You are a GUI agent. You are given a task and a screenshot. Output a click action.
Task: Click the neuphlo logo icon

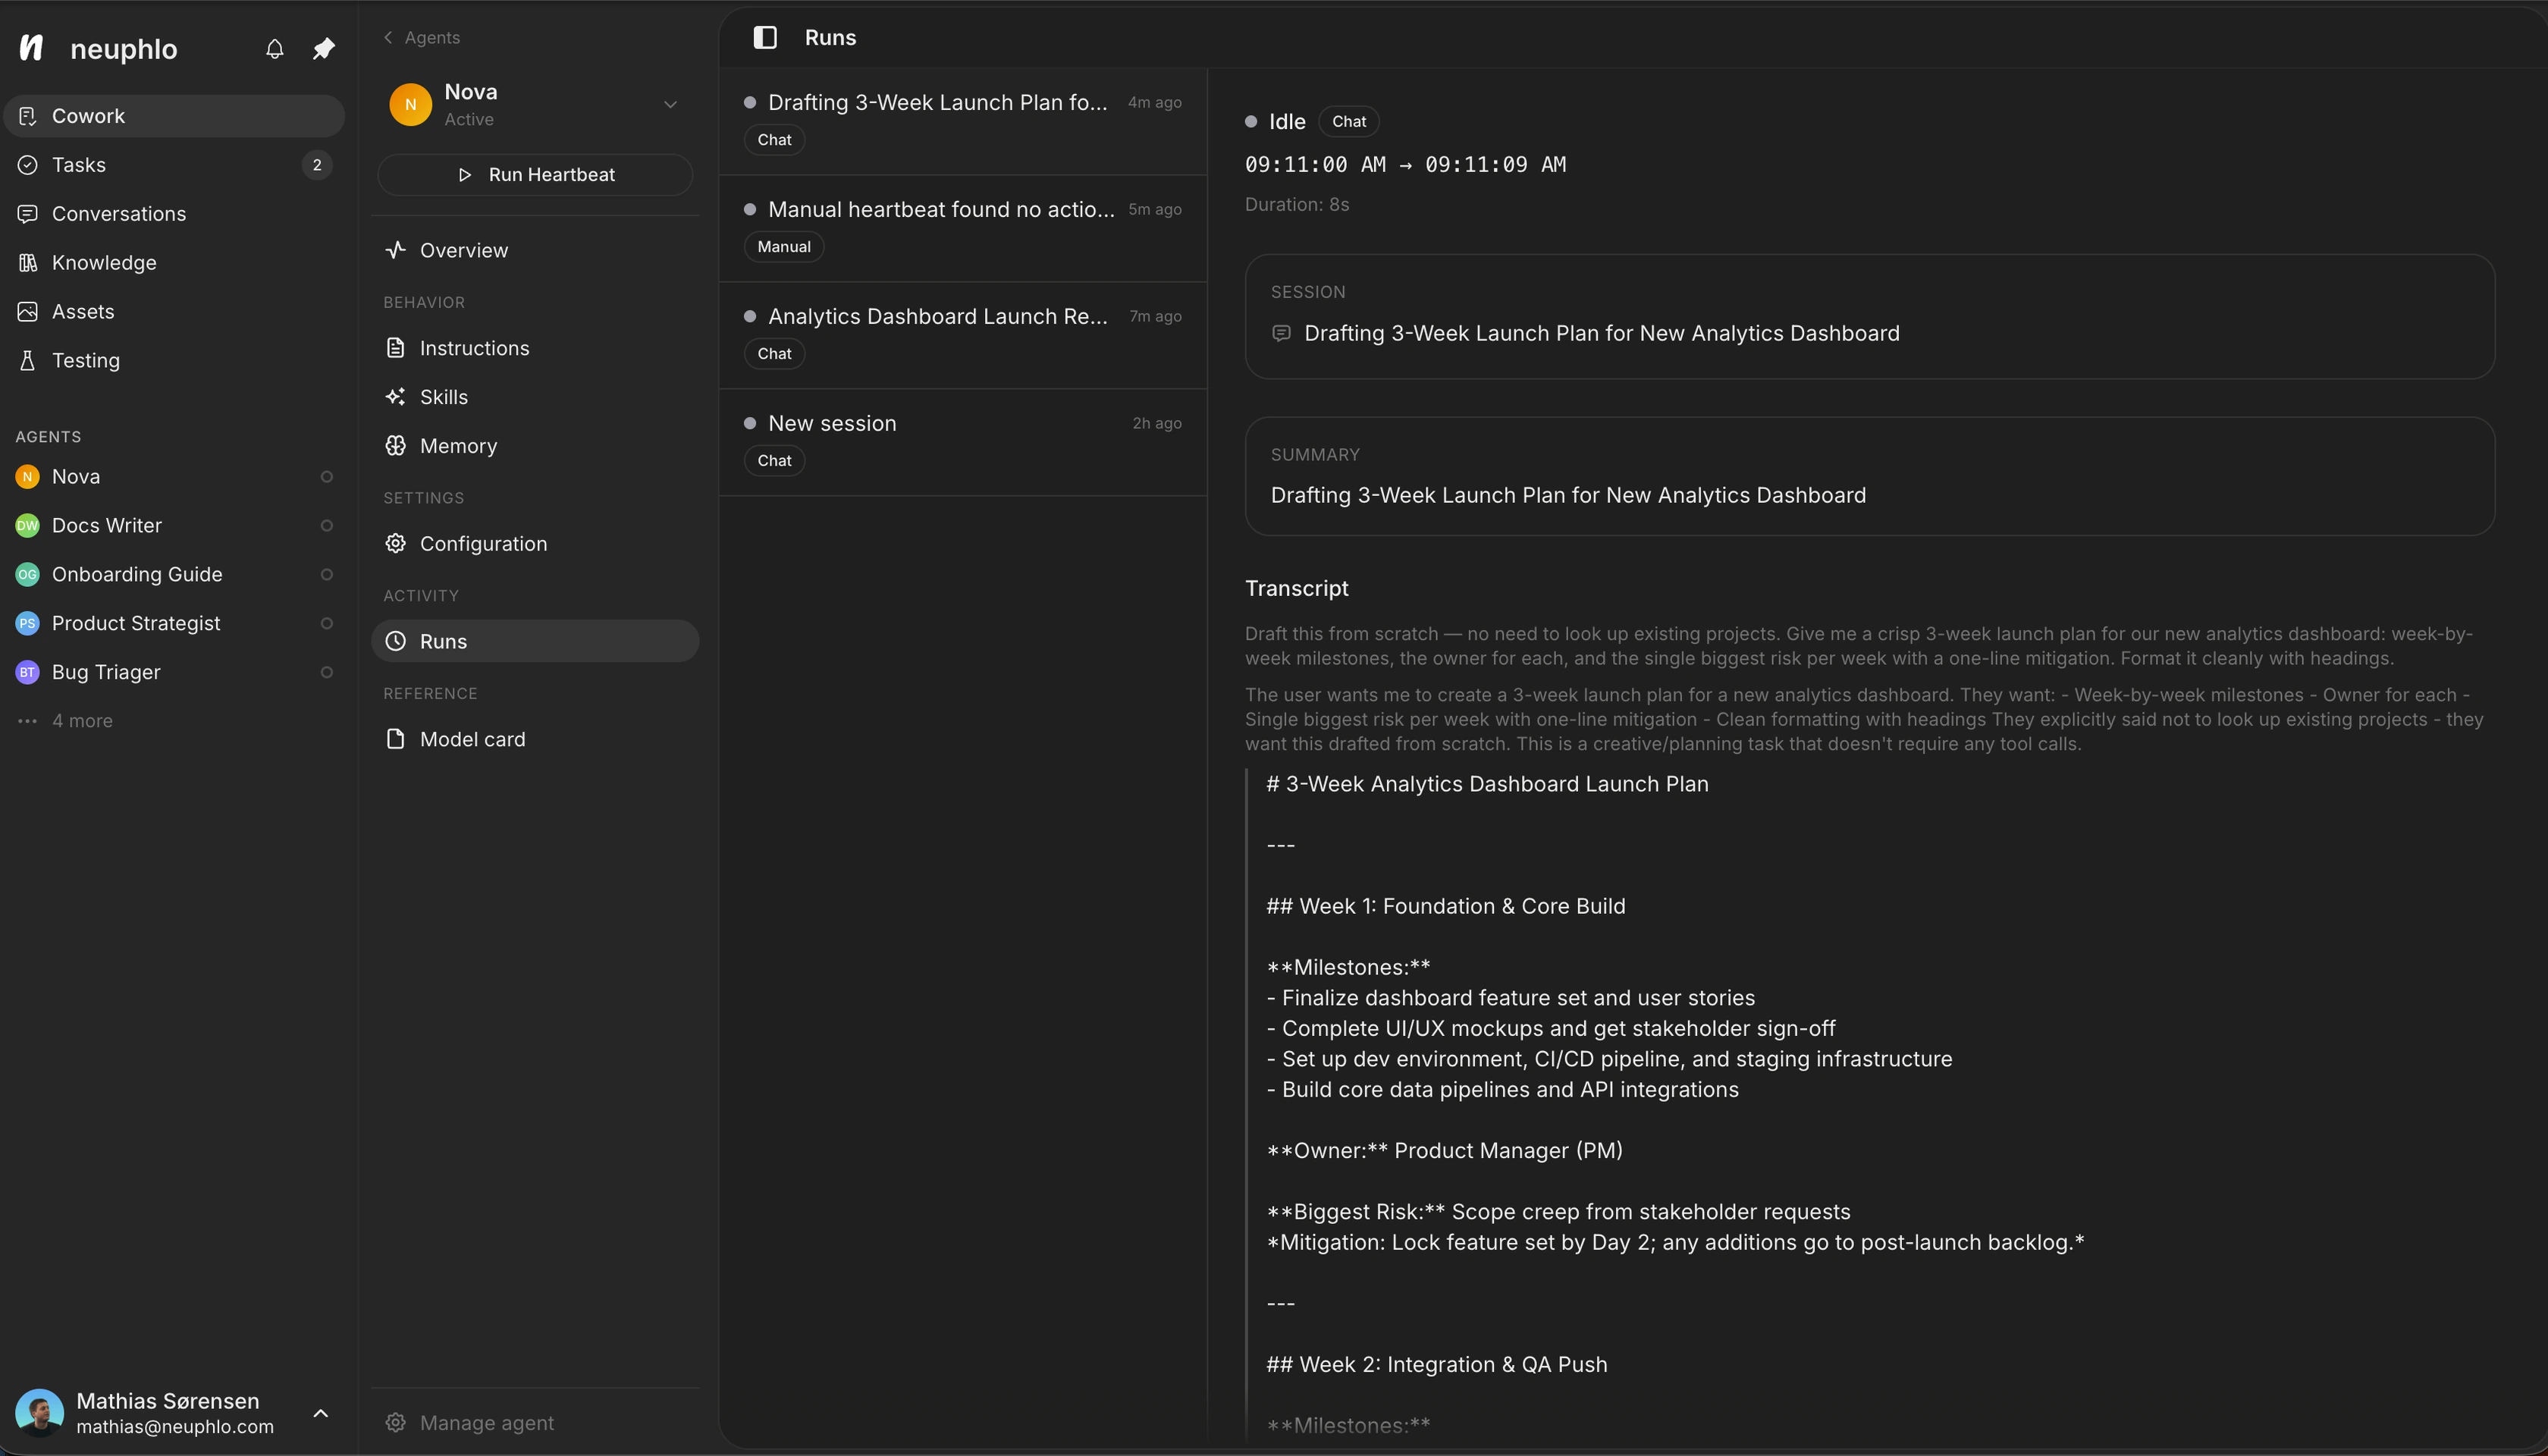click(32, 48)
